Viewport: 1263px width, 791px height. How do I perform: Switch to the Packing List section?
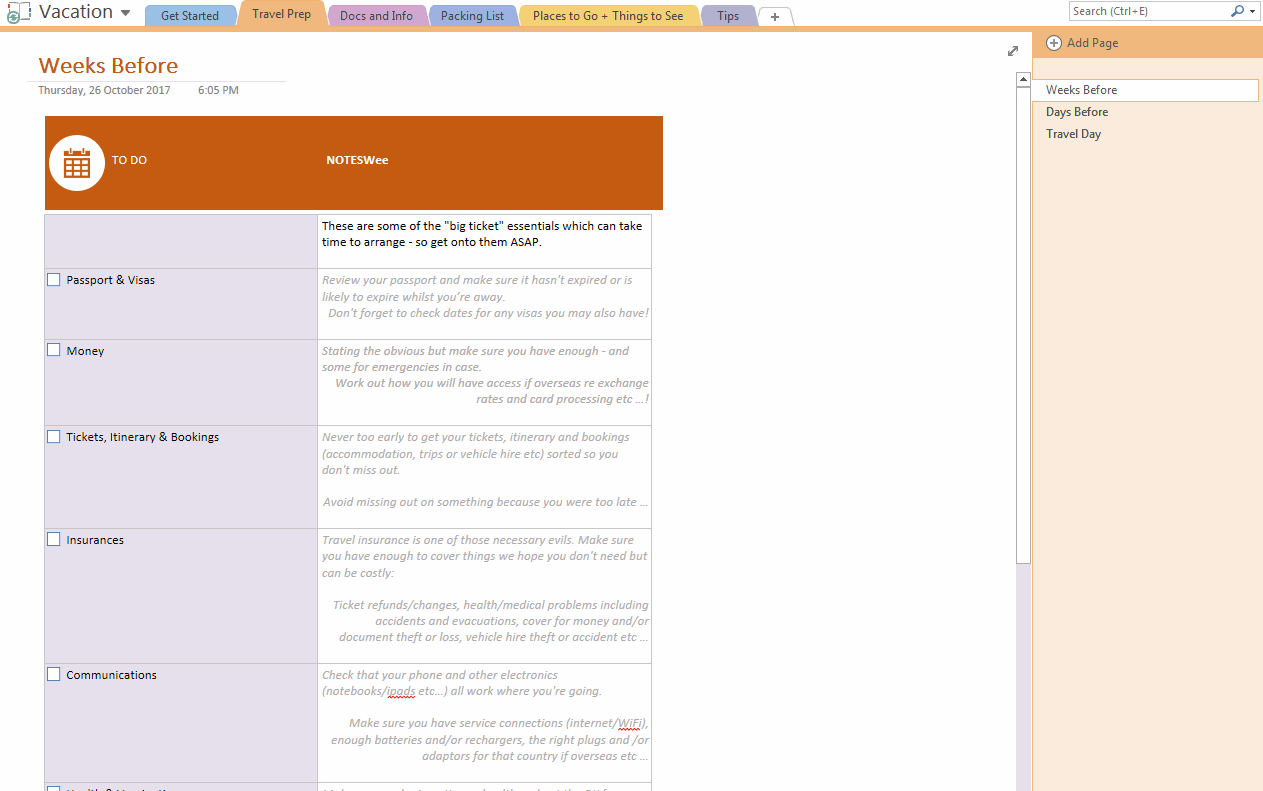pyautogui.click(x=472, y=14)
